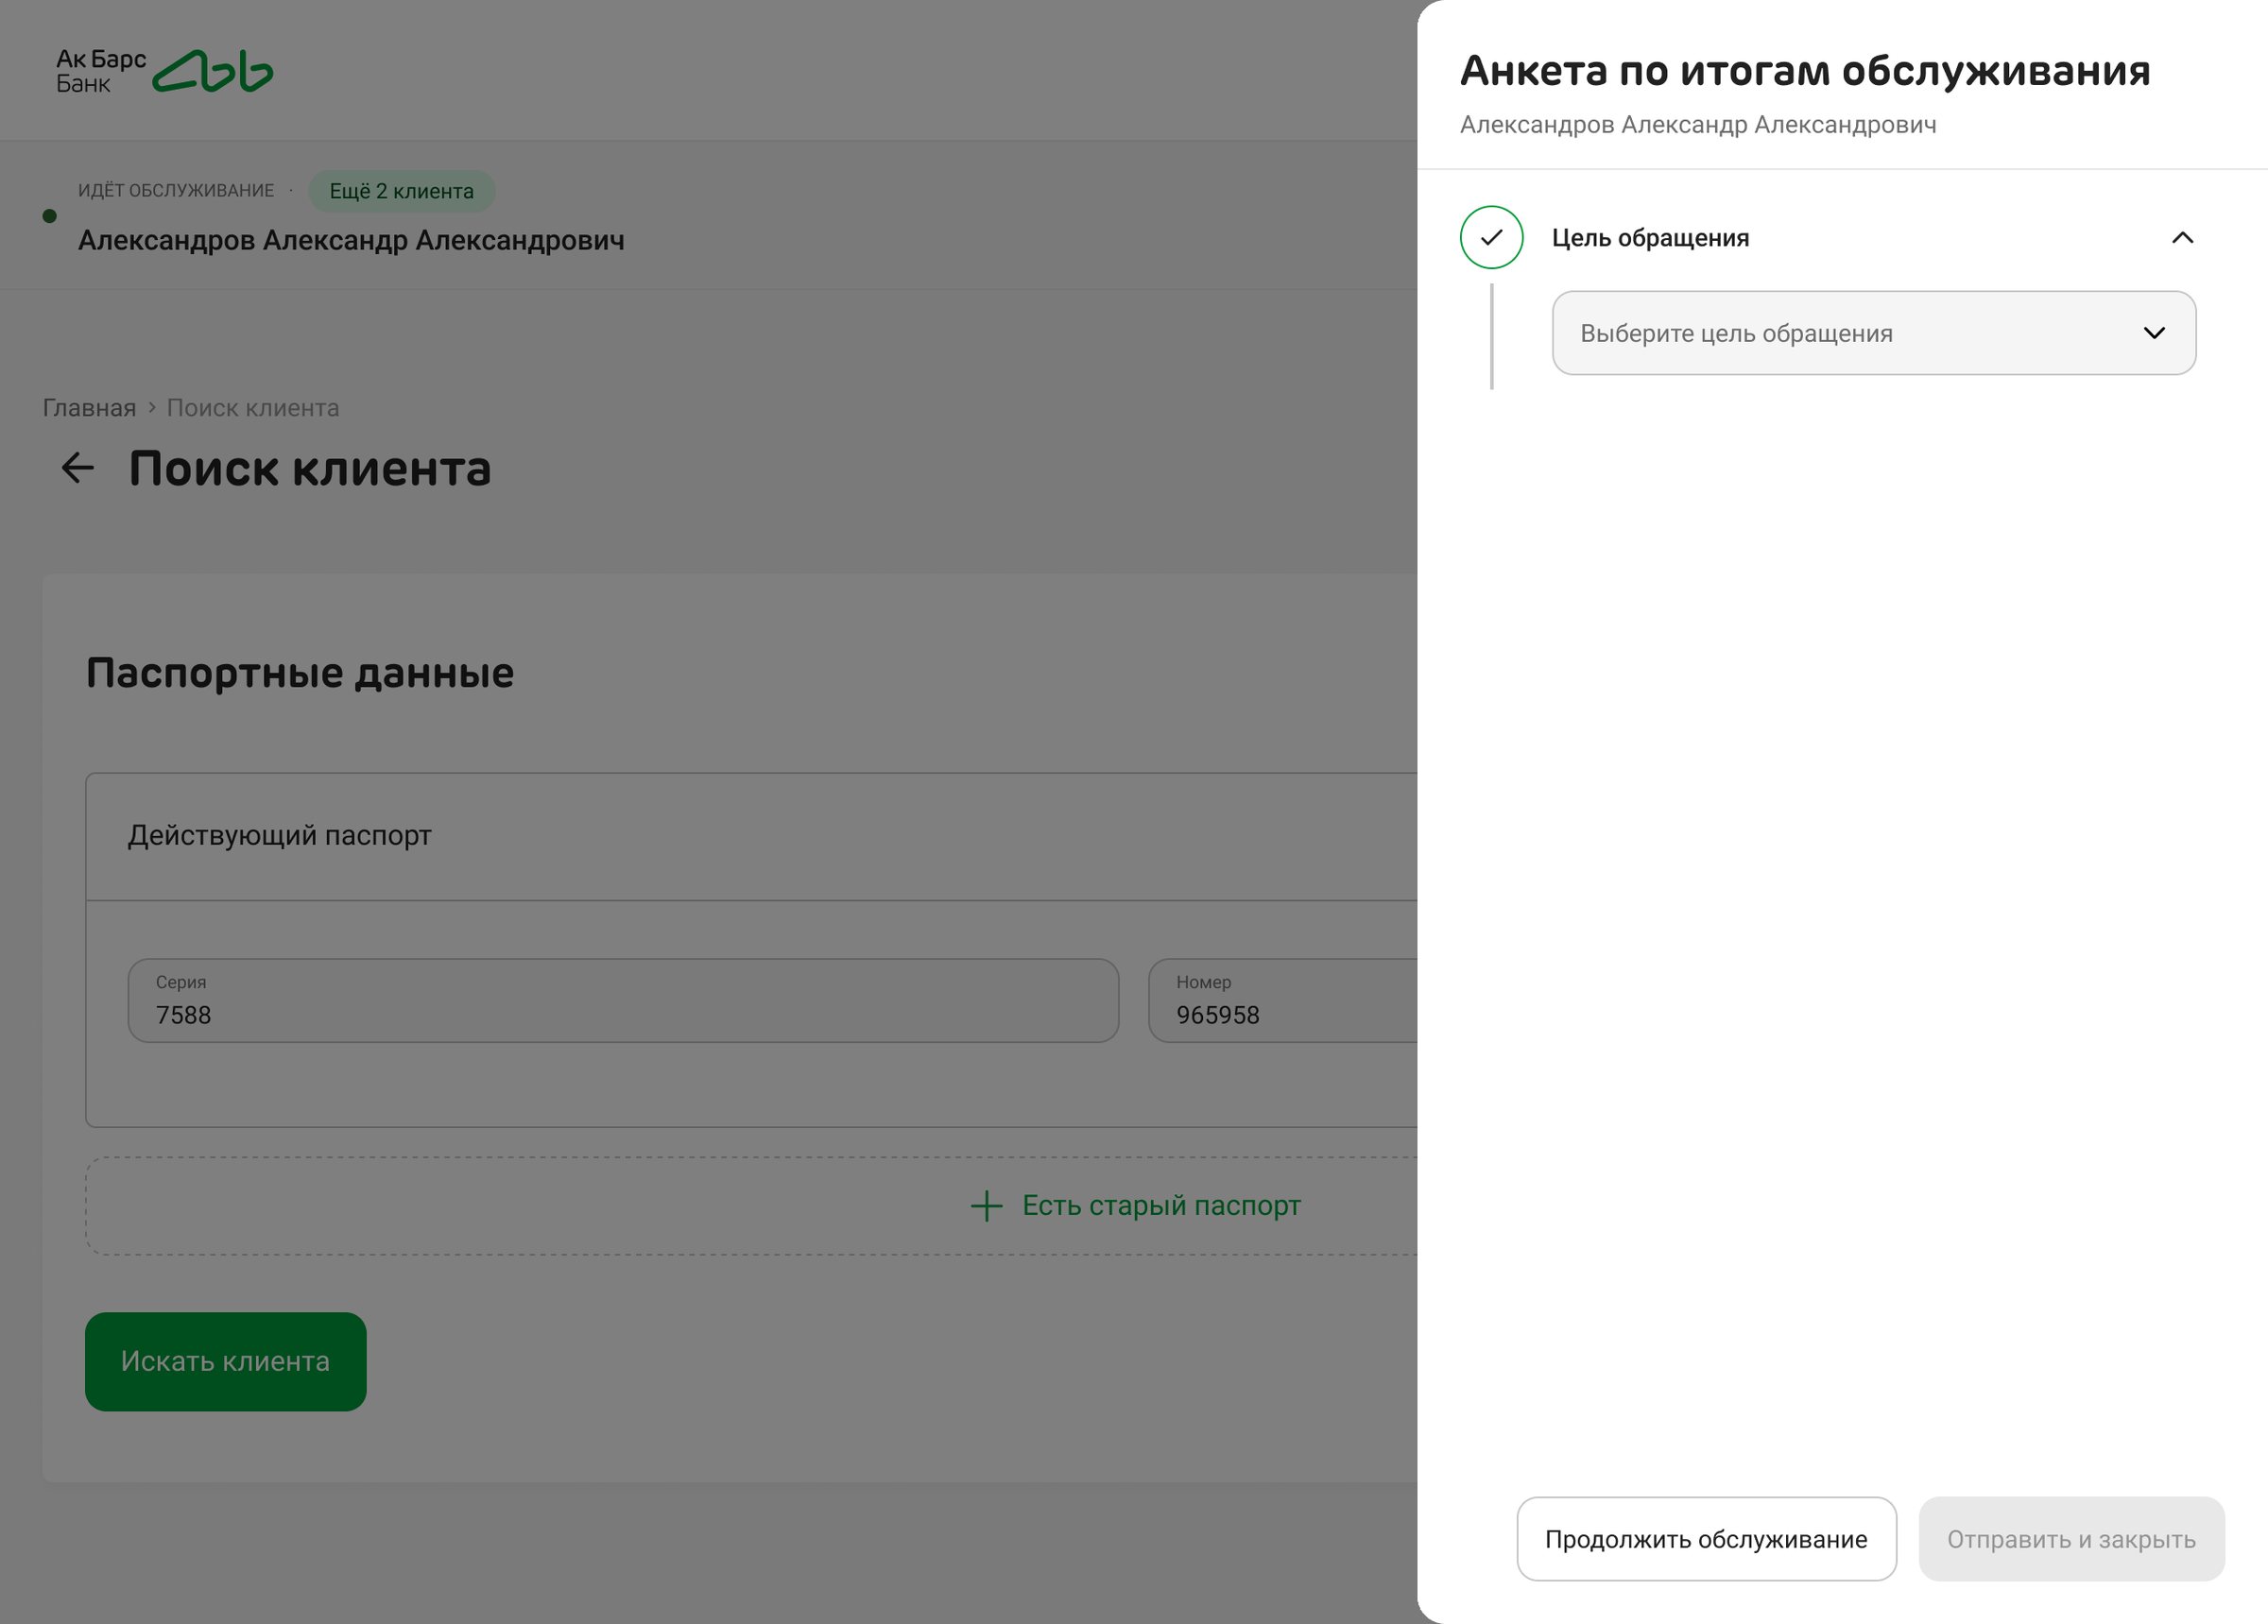Click Продолжить обслуживание button
Image resolution: width=2268 pixels, height=1624 pixels.
pyautogui.click(x=1706, y=1539)
